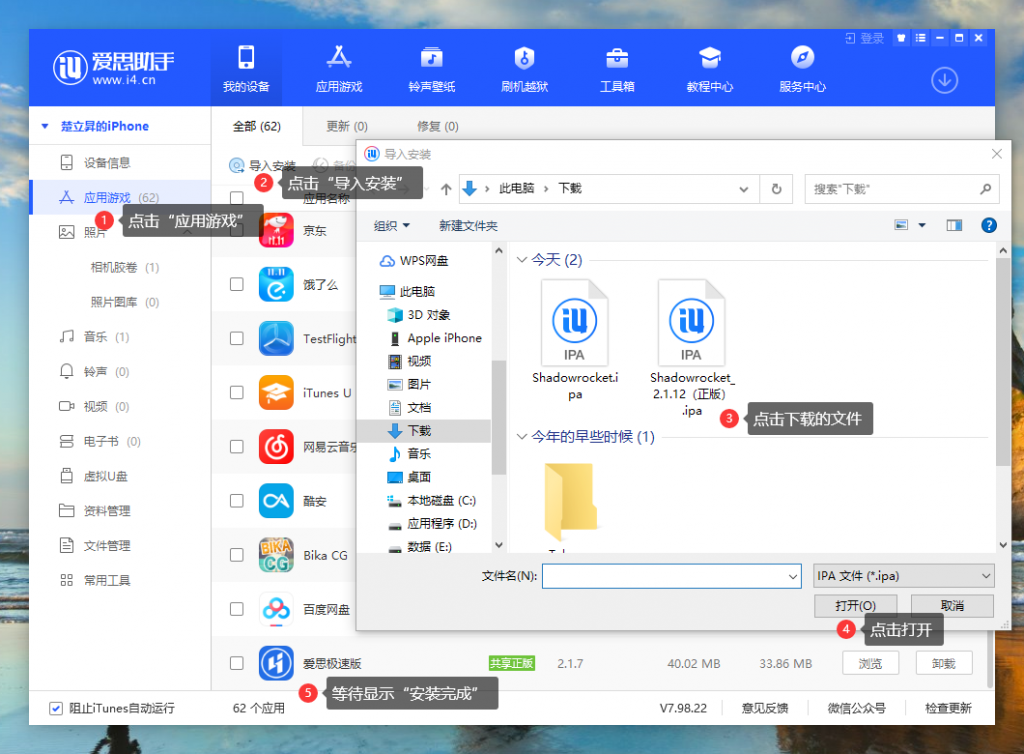This screenshot has width=1024, height=754.
Task: Collapse the 今天 (2) group
Action: [x=522, y=260]
